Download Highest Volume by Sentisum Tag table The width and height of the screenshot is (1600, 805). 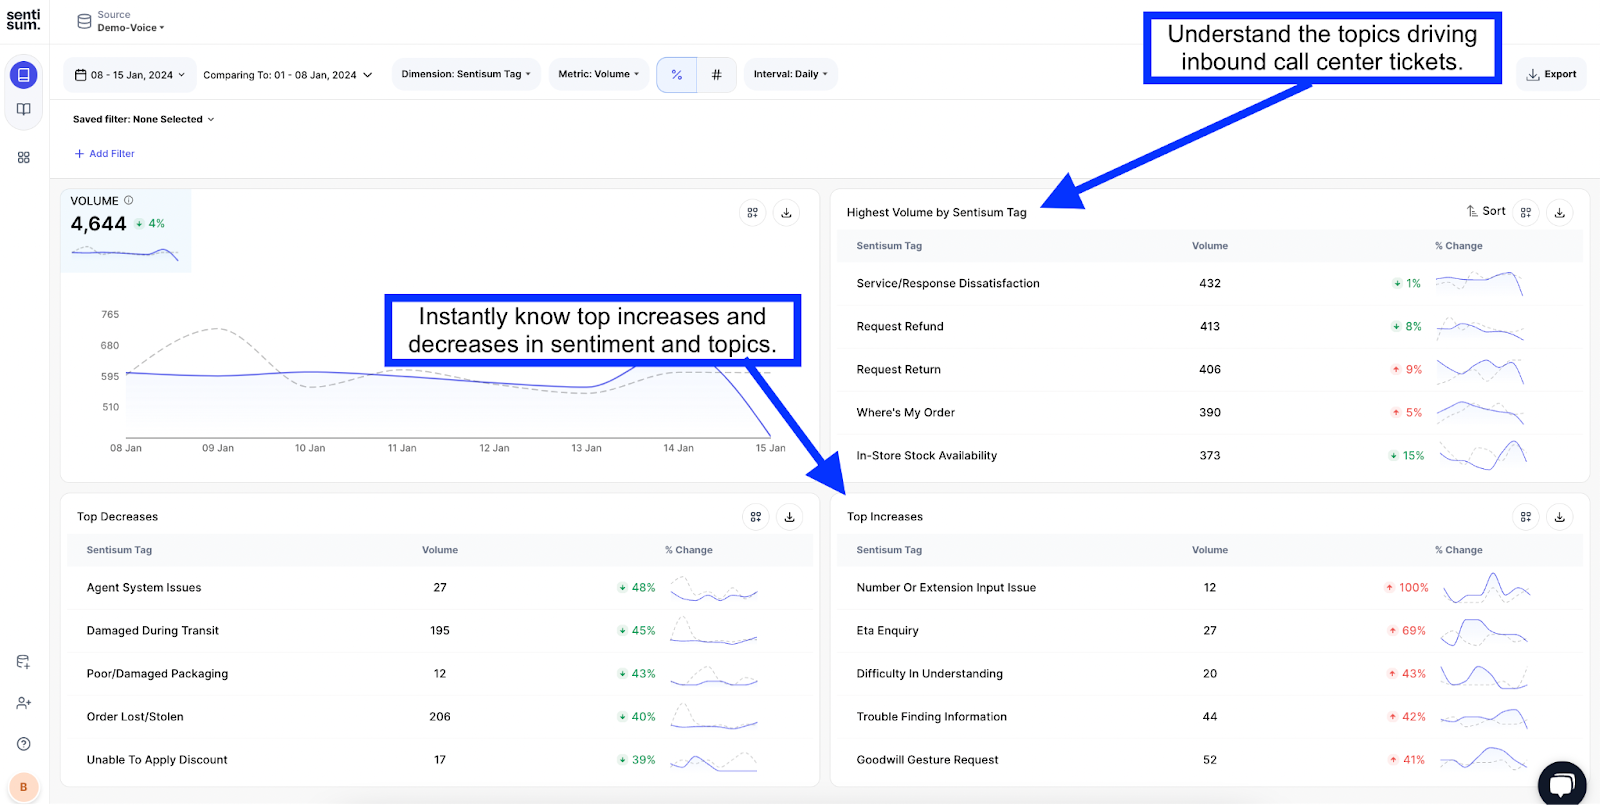tap(1559, 213)
